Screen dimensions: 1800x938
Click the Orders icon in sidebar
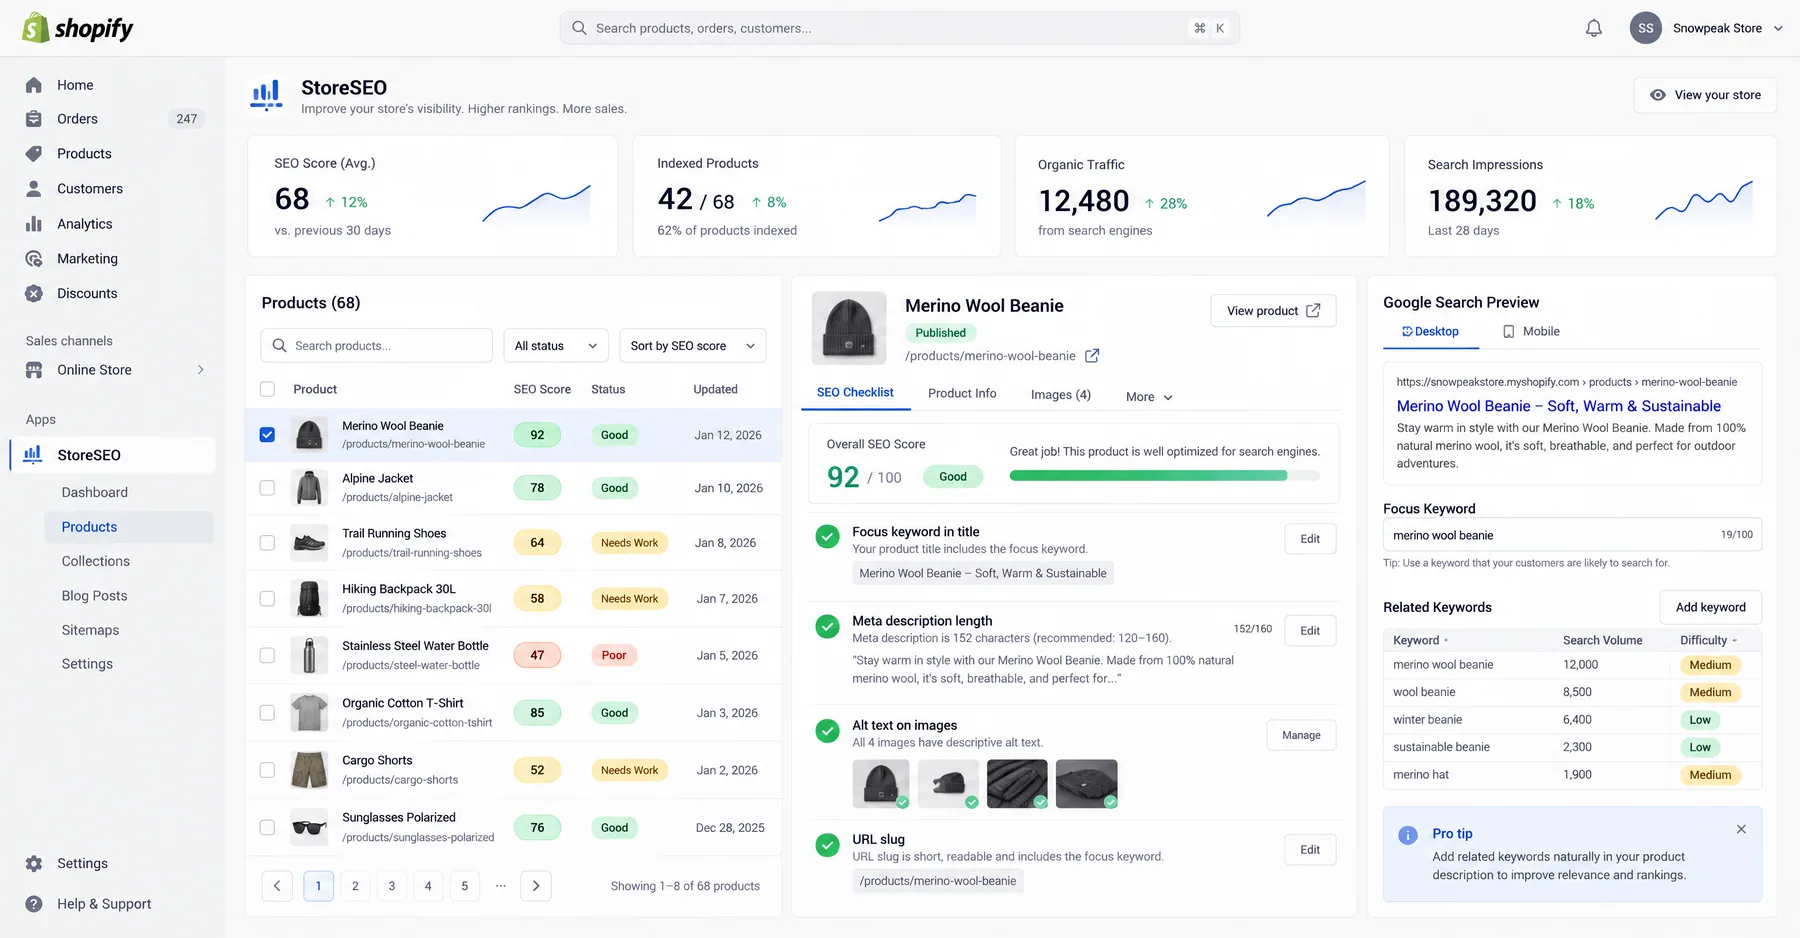(x=34, y=119)
